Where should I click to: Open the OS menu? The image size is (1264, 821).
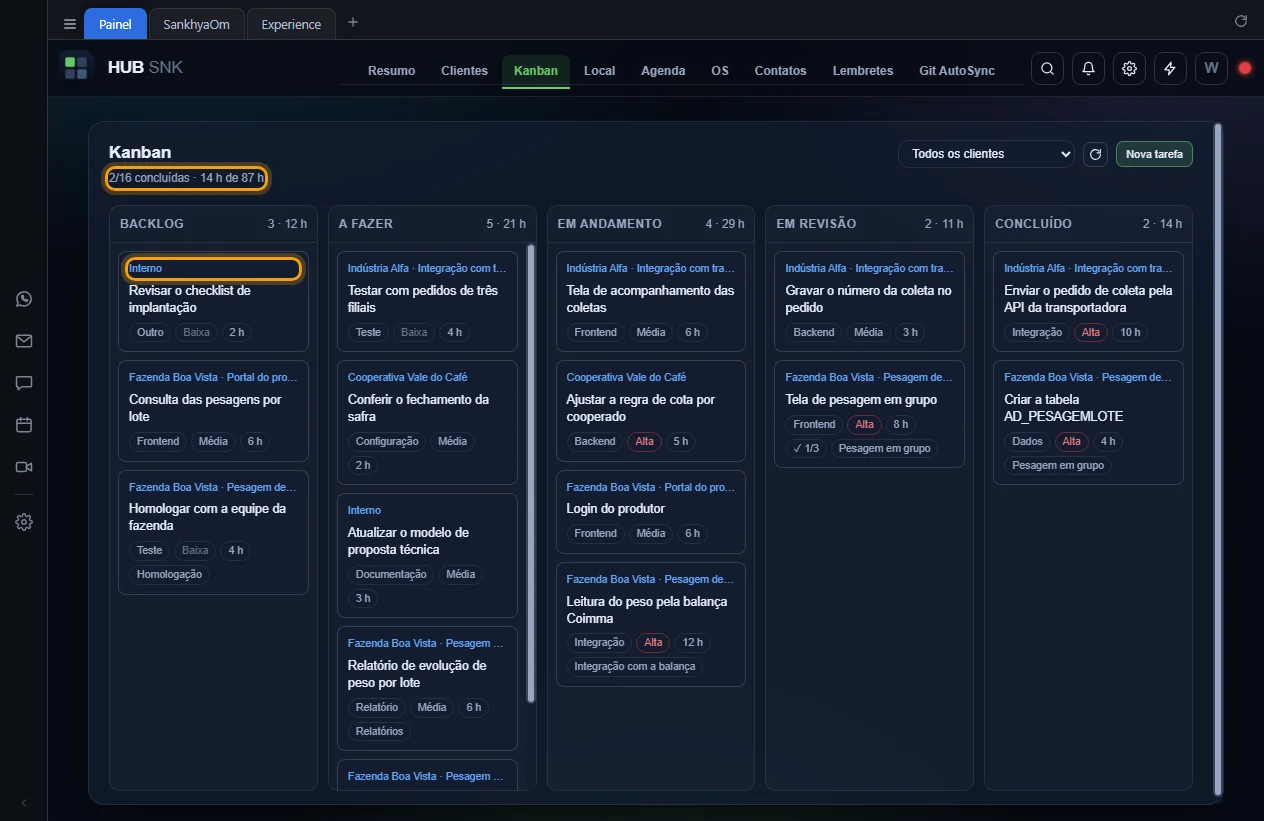coord(720,71)
